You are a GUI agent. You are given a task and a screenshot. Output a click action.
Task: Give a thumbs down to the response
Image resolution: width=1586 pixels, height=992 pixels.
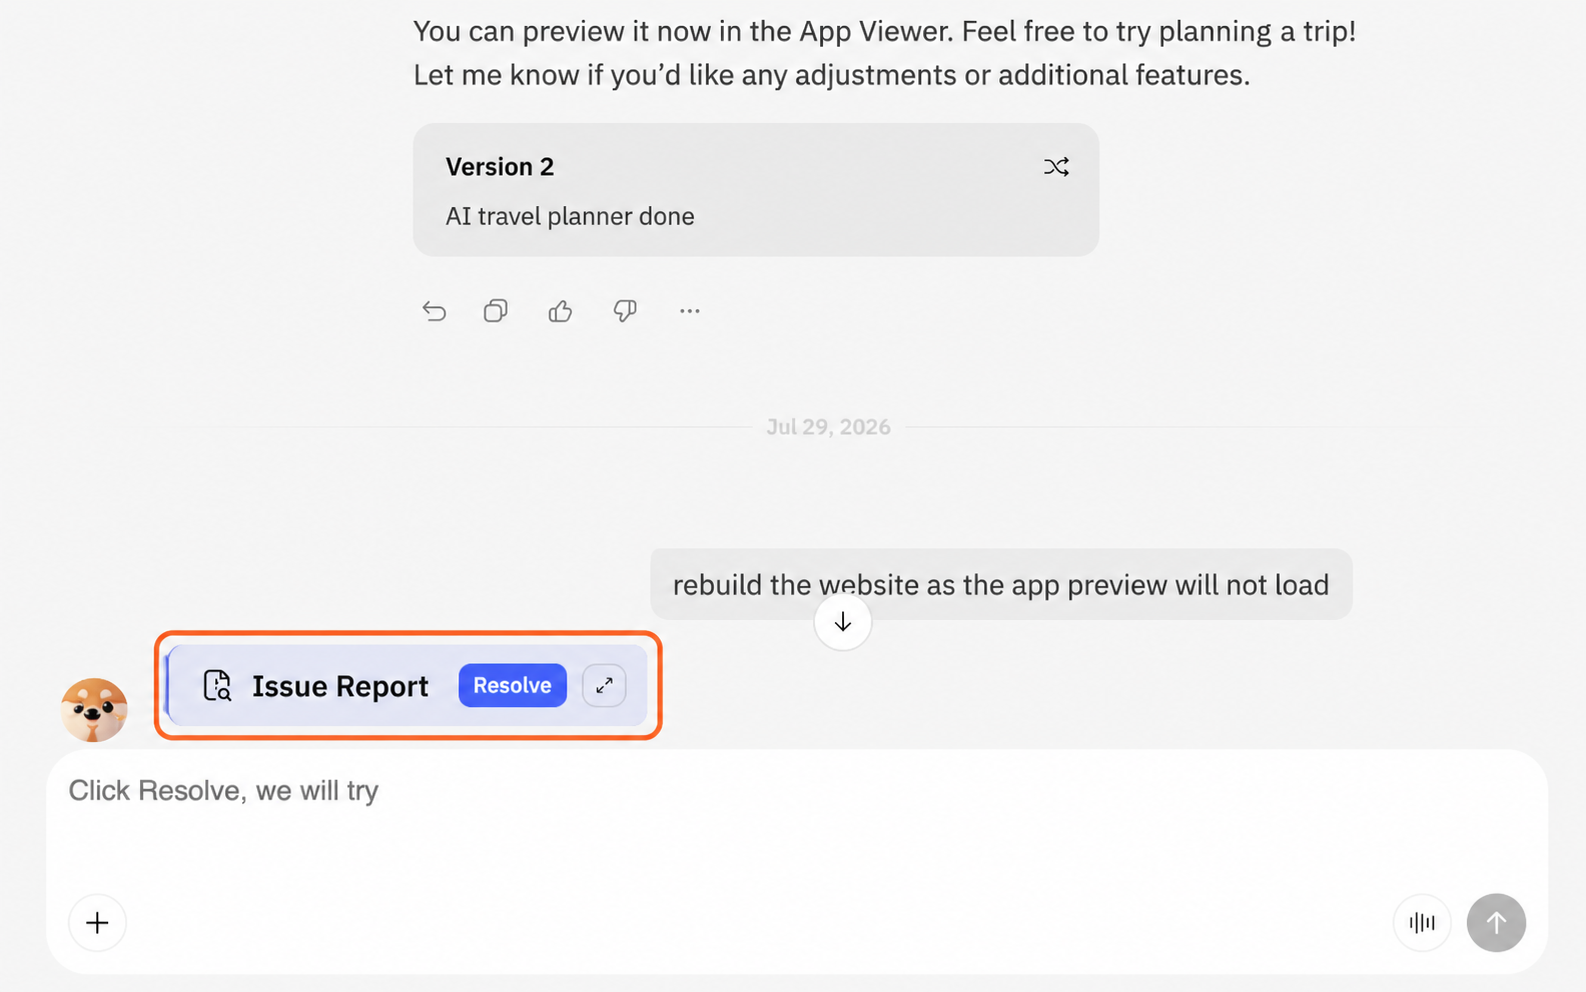coord(625,311)
